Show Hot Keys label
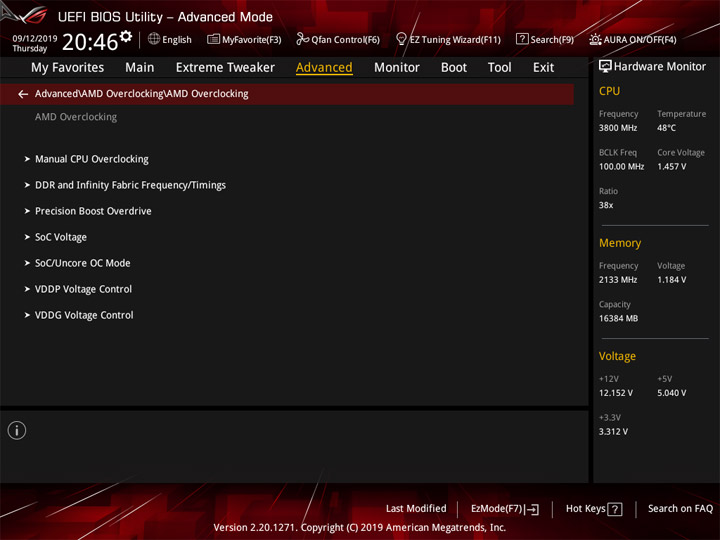Viewport: 720px width, 540px height. tap(585, 509)
